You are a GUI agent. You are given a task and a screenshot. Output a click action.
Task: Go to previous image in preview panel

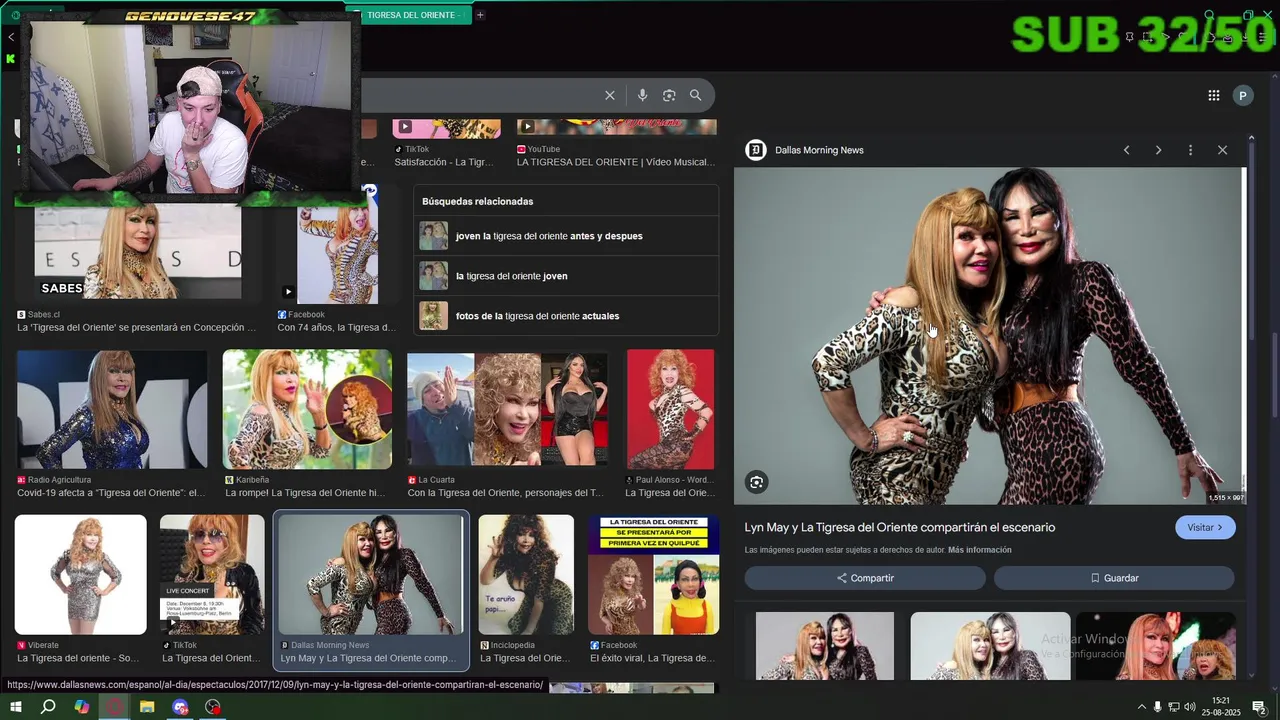pyautogui.click(x=1126, y=150)
